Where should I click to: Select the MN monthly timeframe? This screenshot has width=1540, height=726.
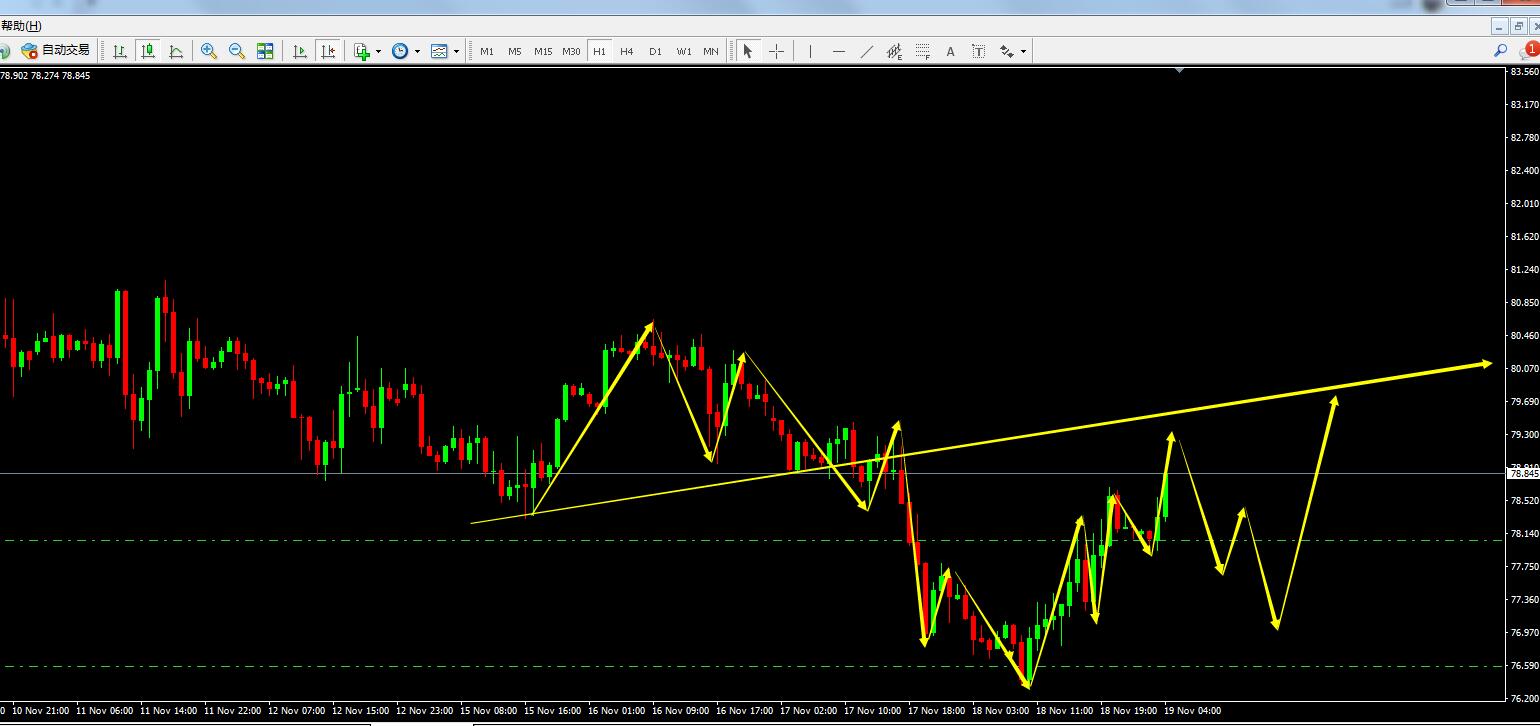coord(711,51)
